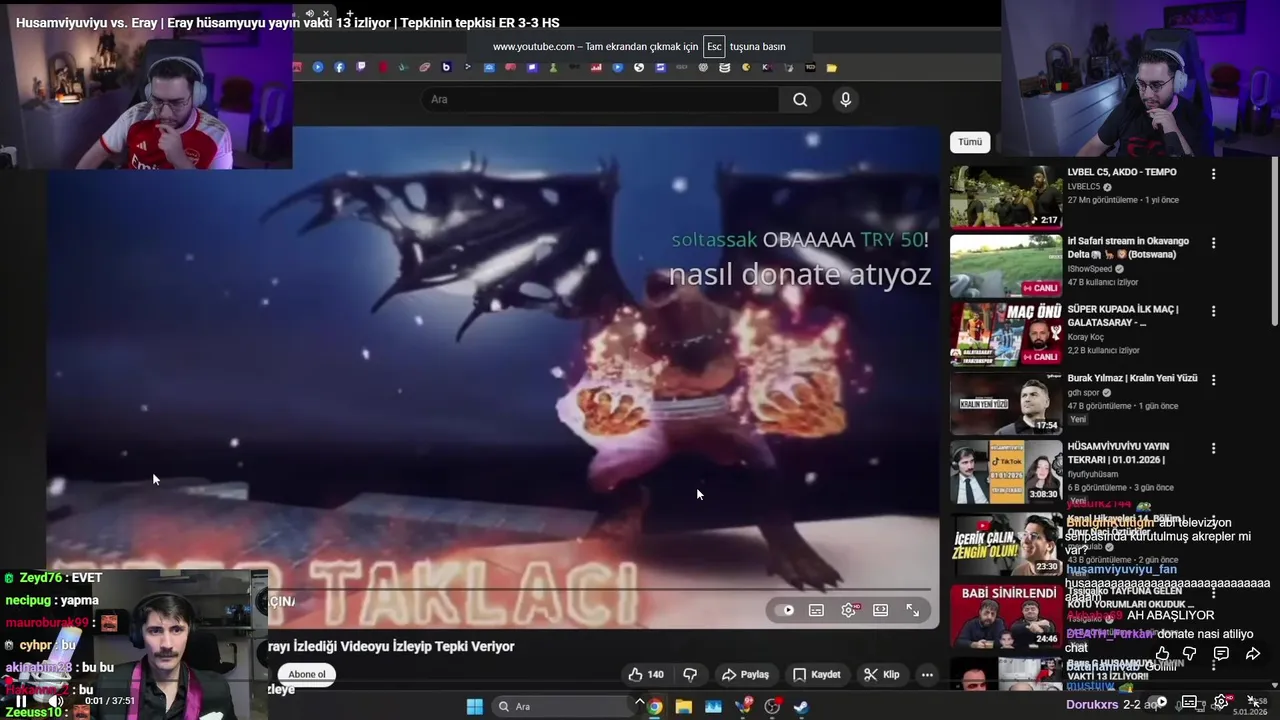Subscribe using Abone ol button

307,674
